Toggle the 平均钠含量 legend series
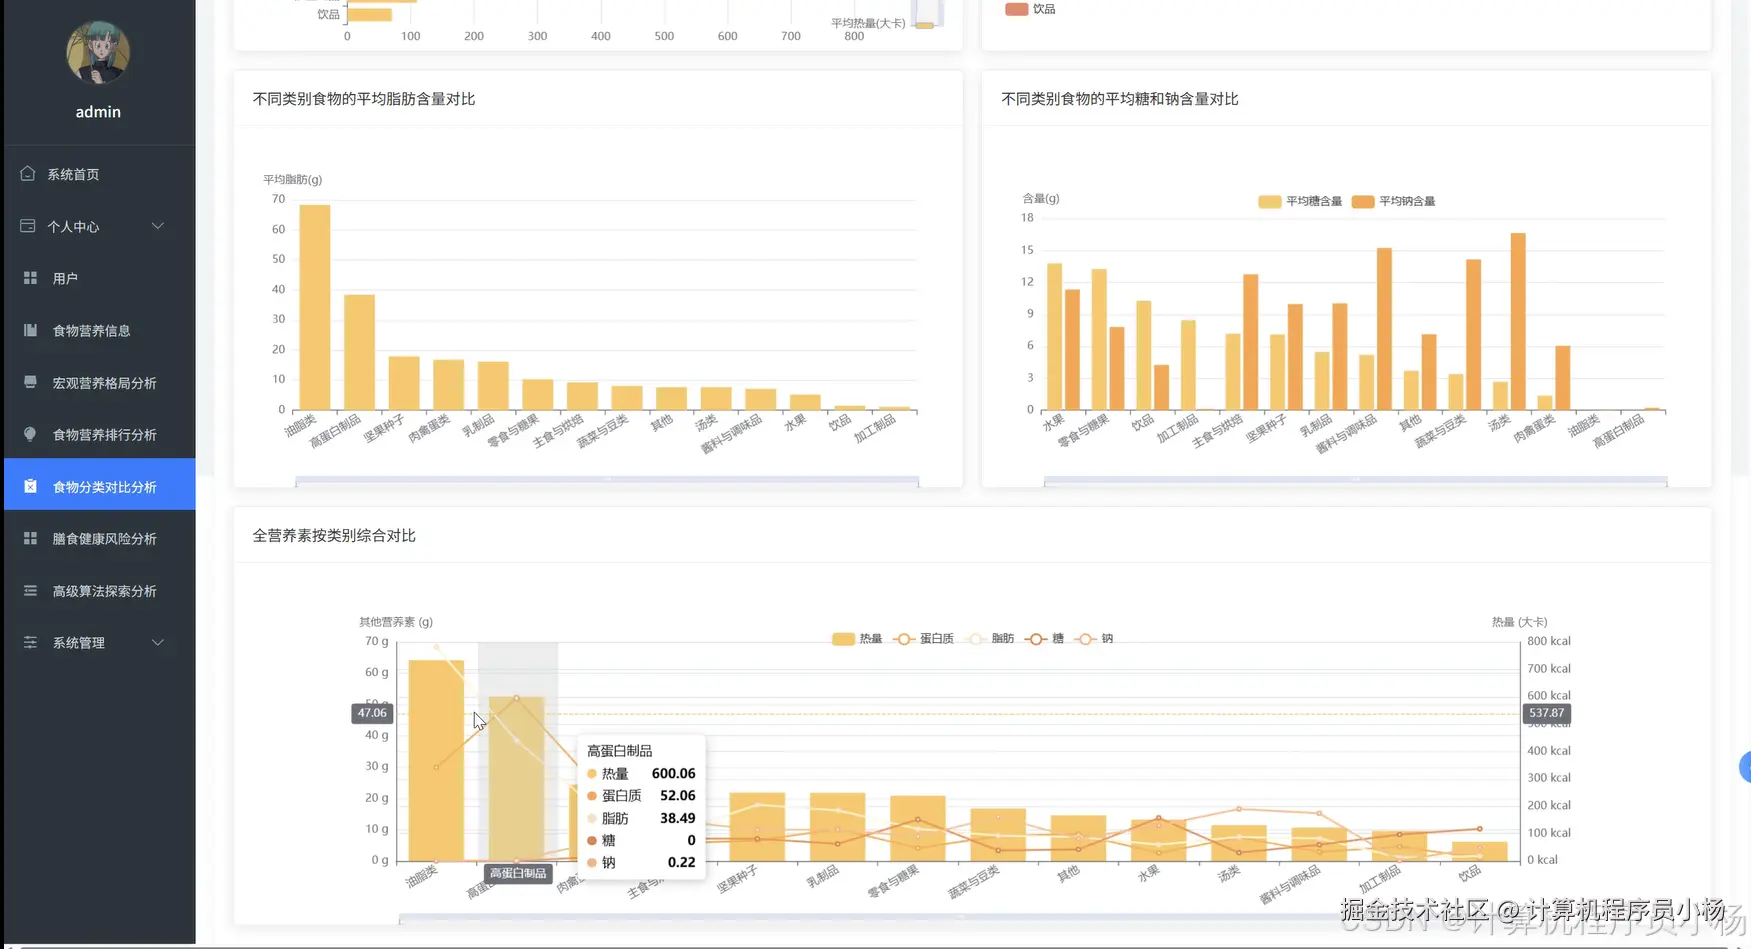This screenshot has height=949, width=1751. tap(1393, 201)
